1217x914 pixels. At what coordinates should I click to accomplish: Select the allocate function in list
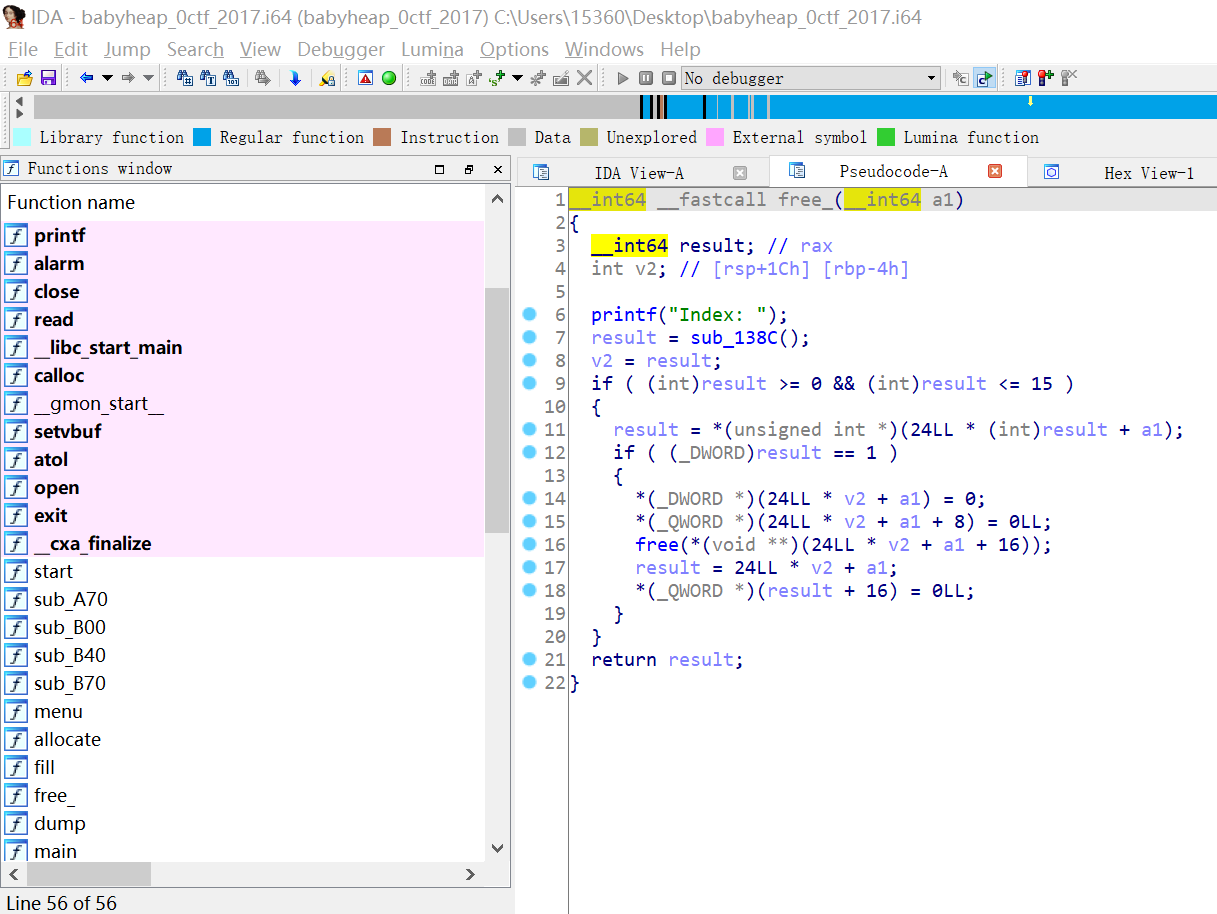[67, 739]
